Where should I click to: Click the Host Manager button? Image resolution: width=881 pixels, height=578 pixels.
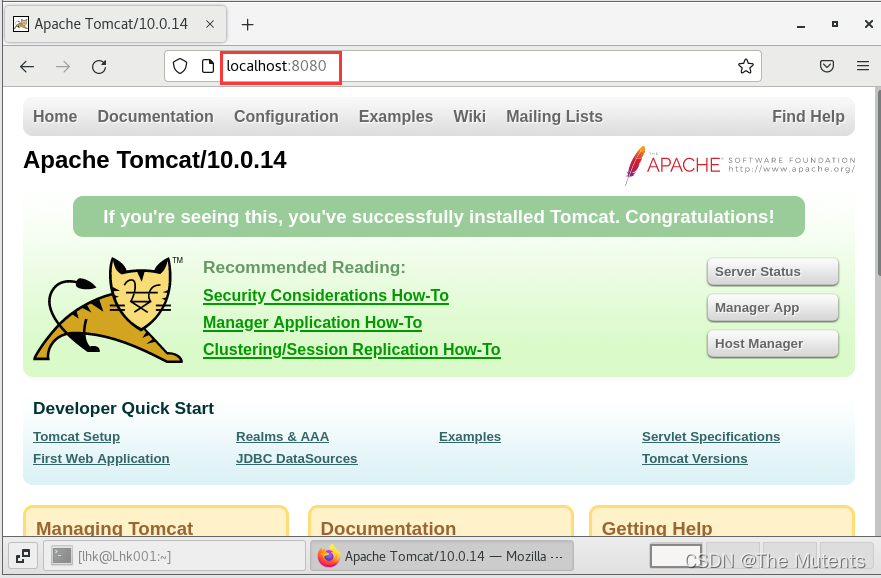coord(773,344)
